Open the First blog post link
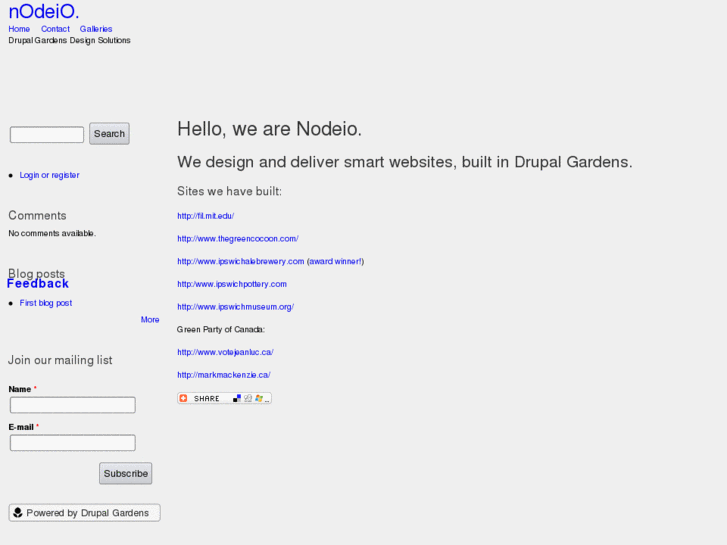 (46, 303)
